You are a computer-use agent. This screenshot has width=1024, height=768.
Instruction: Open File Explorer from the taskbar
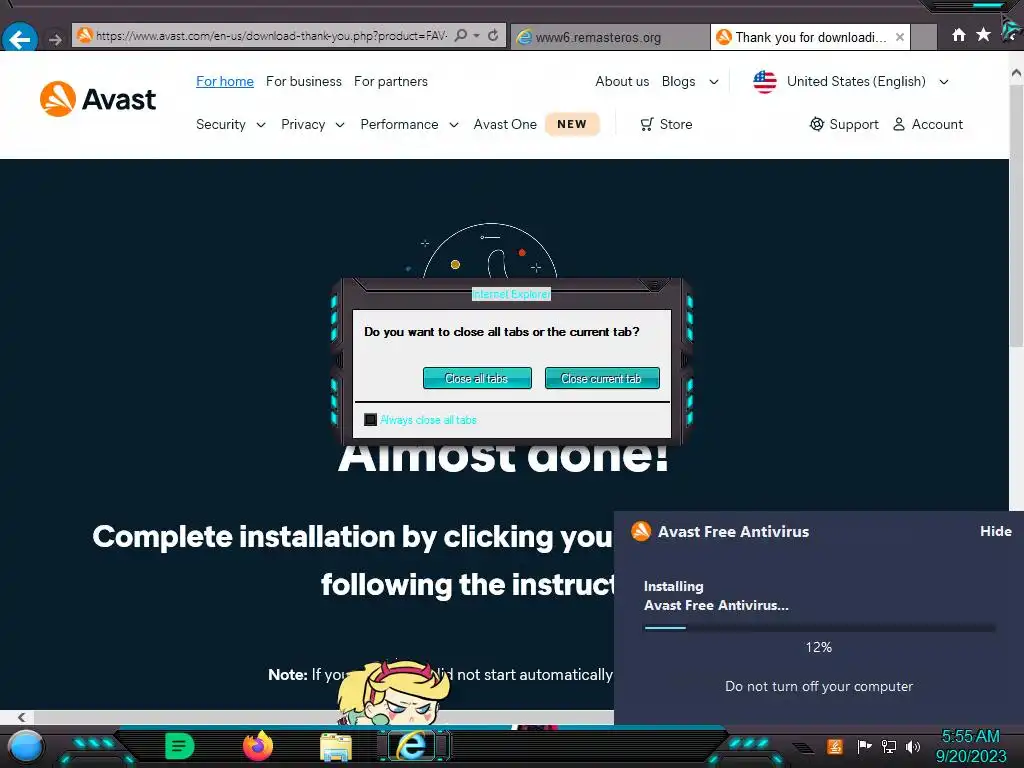point(336,748)
